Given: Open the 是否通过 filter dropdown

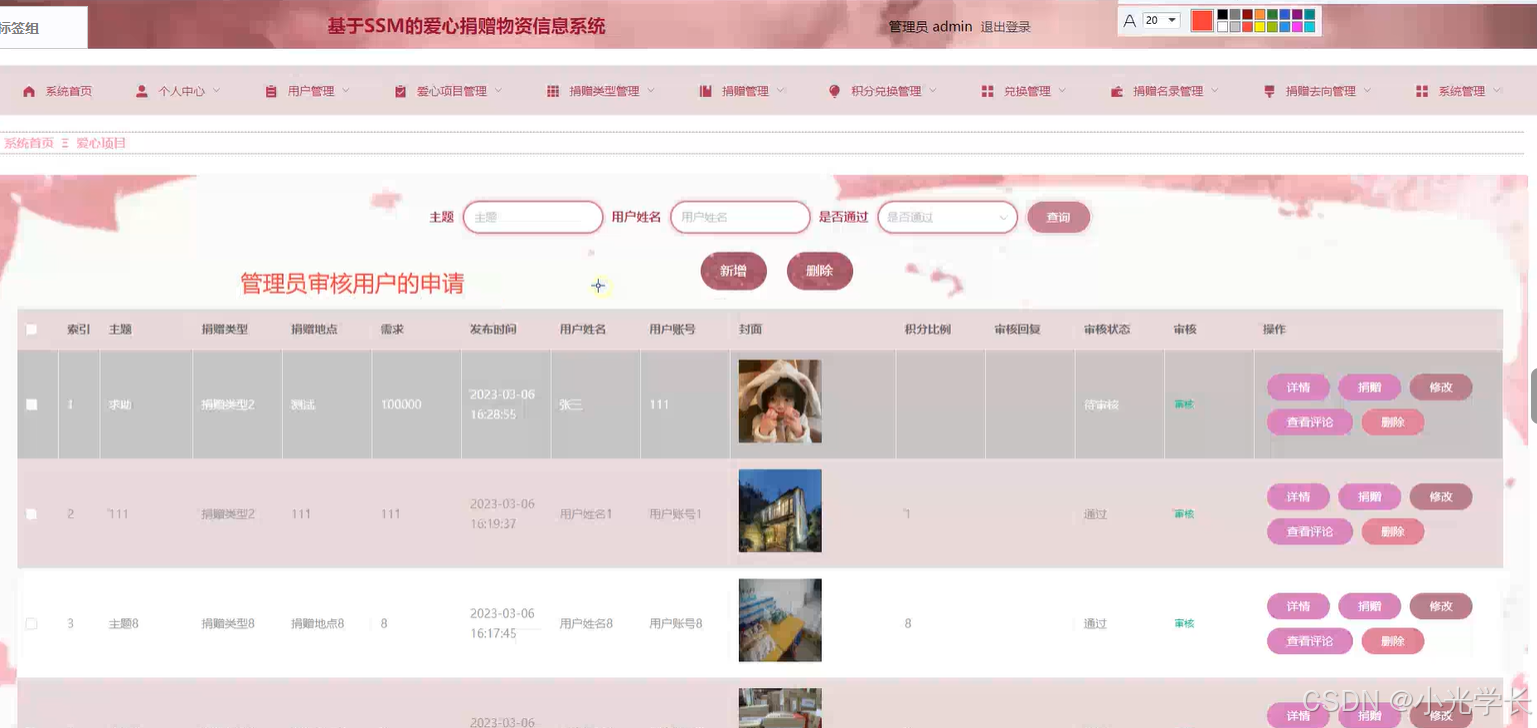Looking at the screenshot, I should click(x=947, y=217).
